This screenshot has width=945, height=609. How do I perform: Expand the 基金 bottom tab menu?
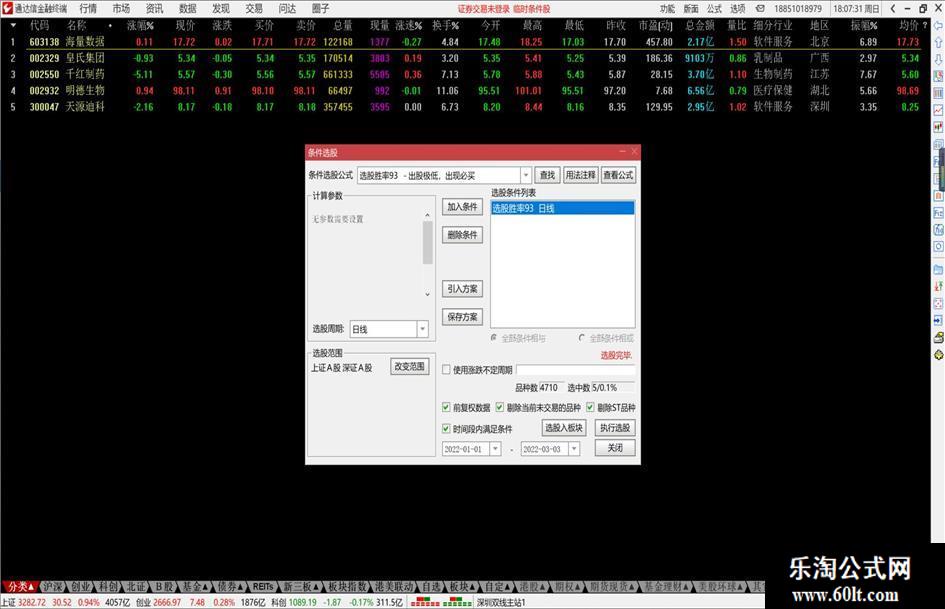click(205, 586)
